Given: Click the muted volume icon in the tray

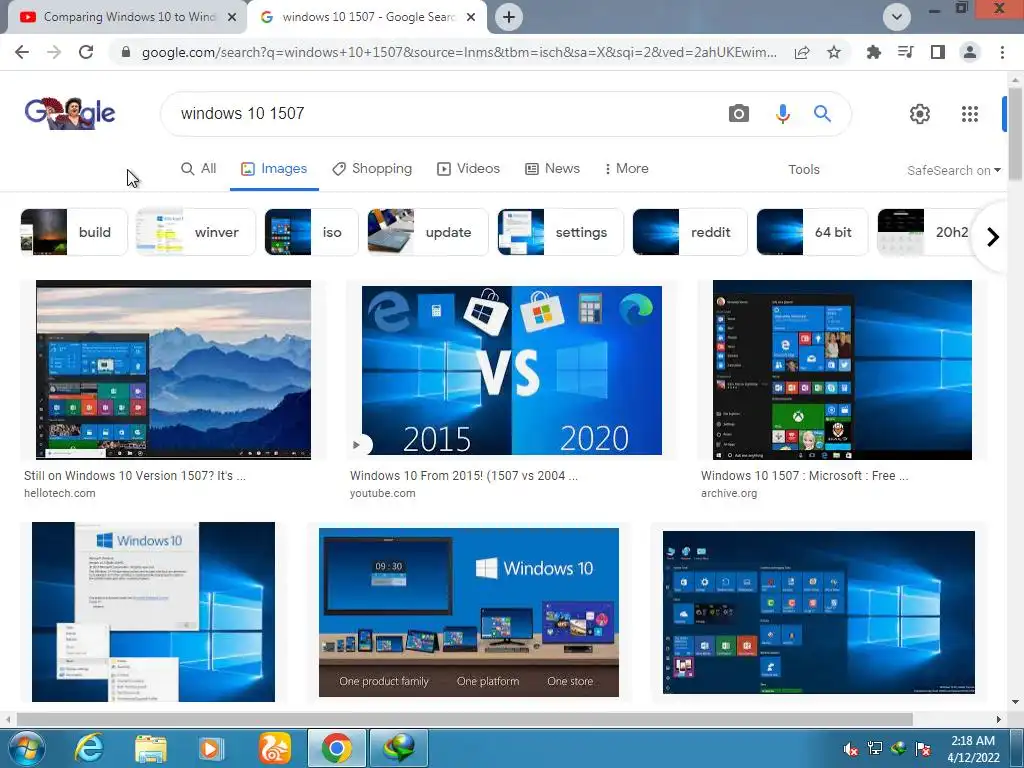Looking at the screenshot, I should coord(850,749).
